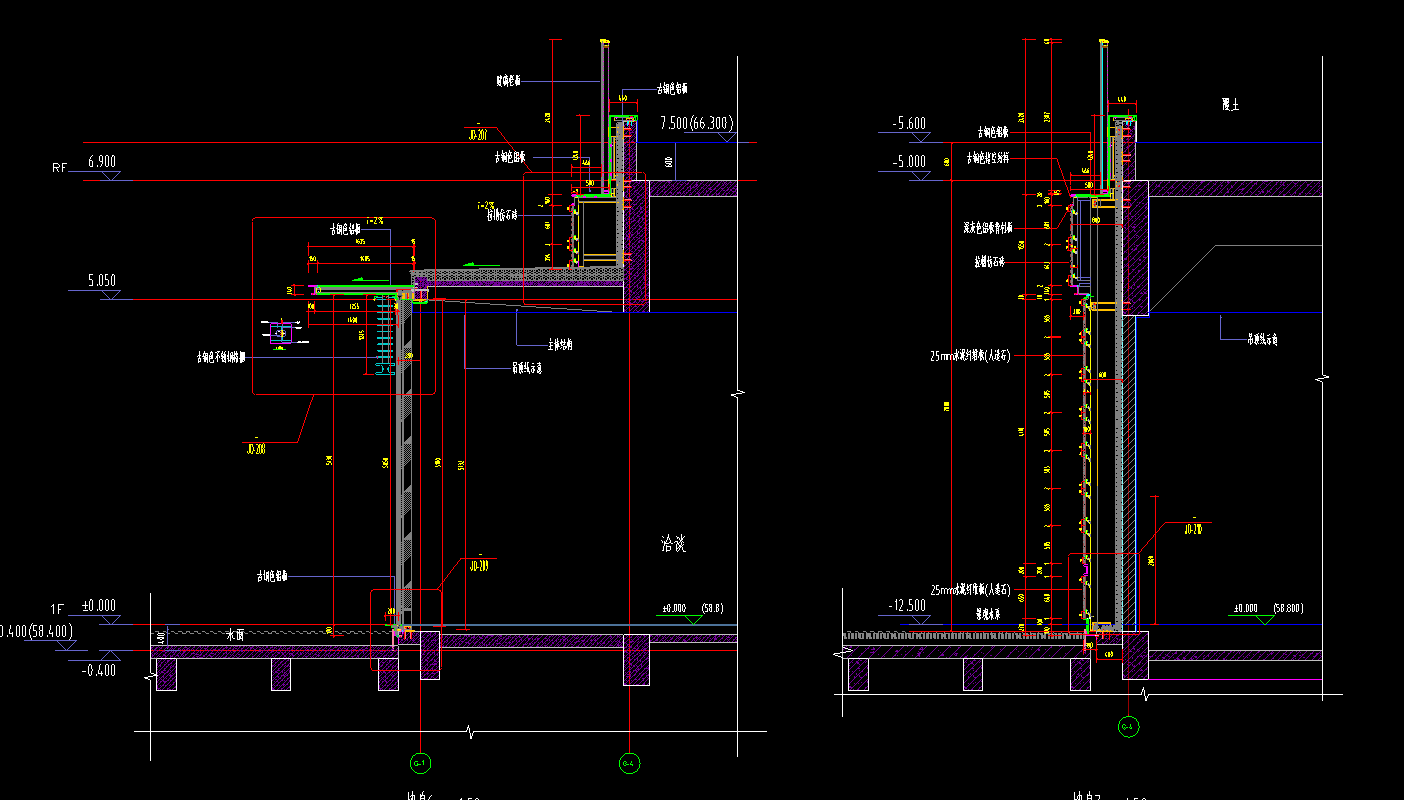
Task: Select the 水面 water surface label
Action: coord(234,635)
